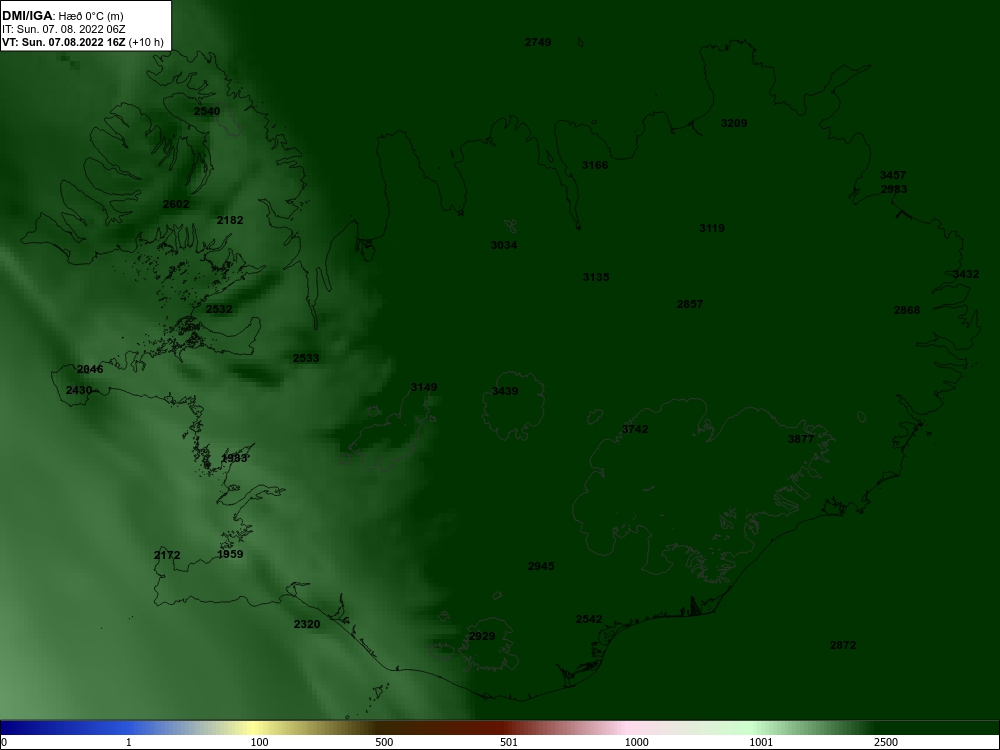Select the 1 label on legend scale
Viewport: 1000px width, 750px height.
(x=129, y=742)
